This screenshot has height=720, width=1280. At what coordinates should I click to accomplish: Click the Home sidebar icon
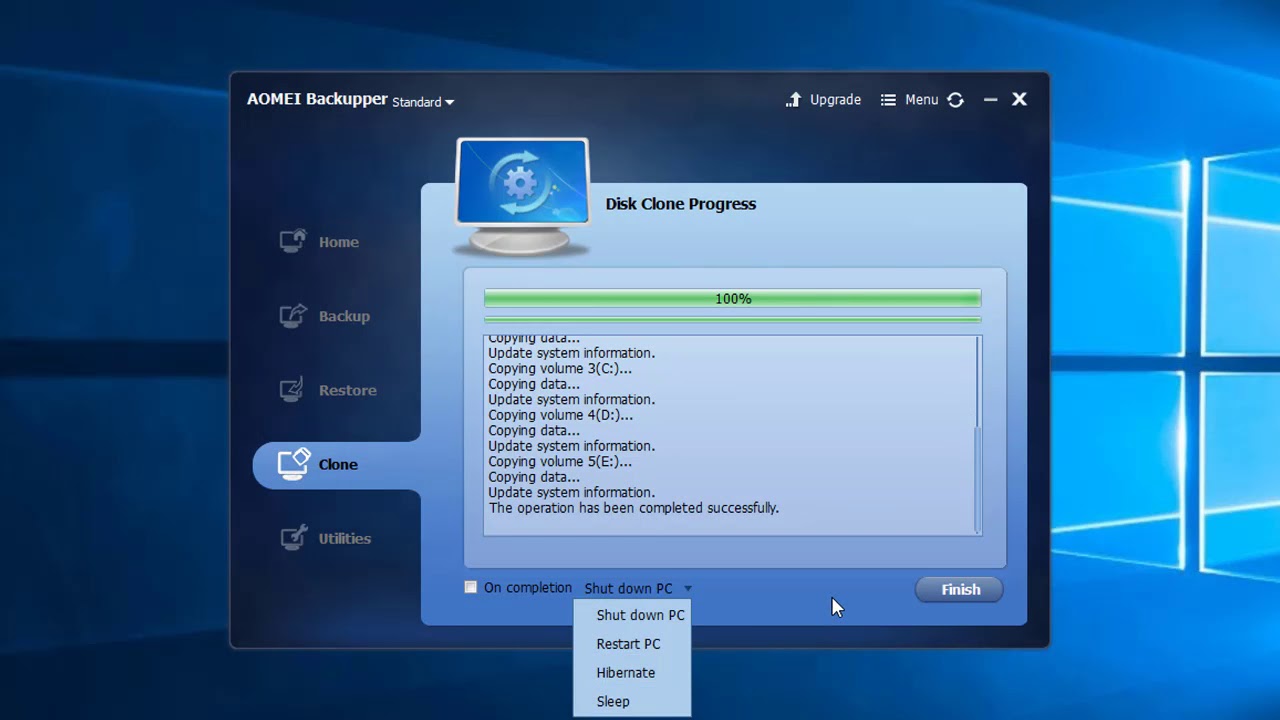click(293, 241)
